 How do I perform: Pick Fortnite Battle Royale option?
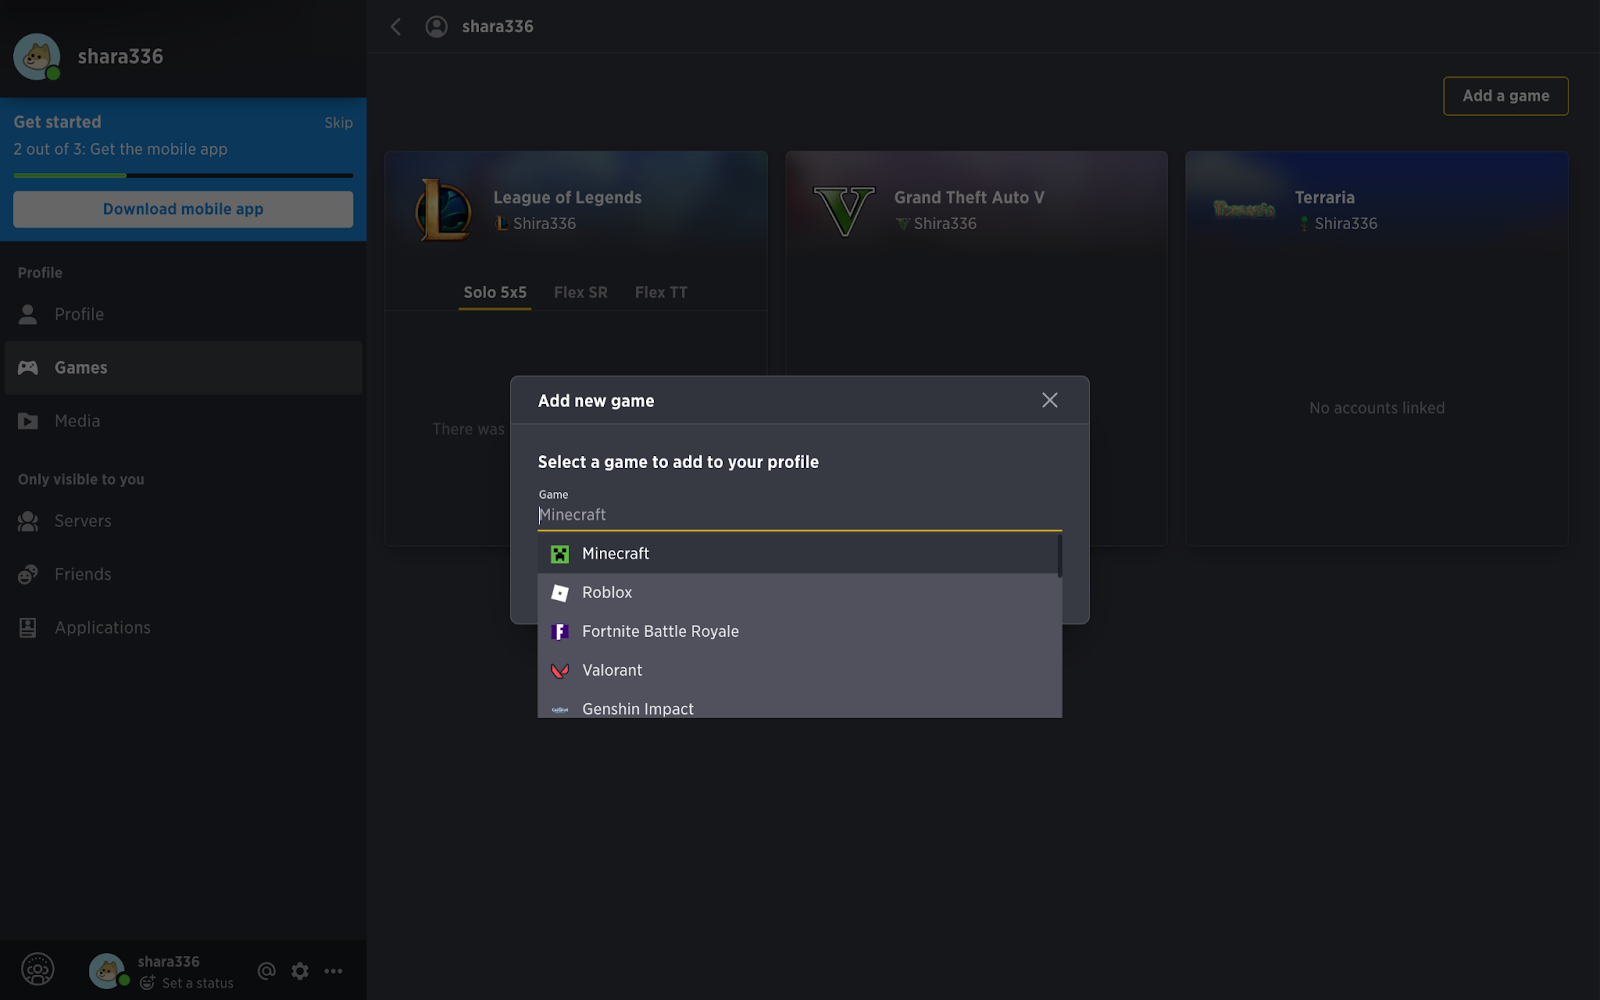(798, 632)
